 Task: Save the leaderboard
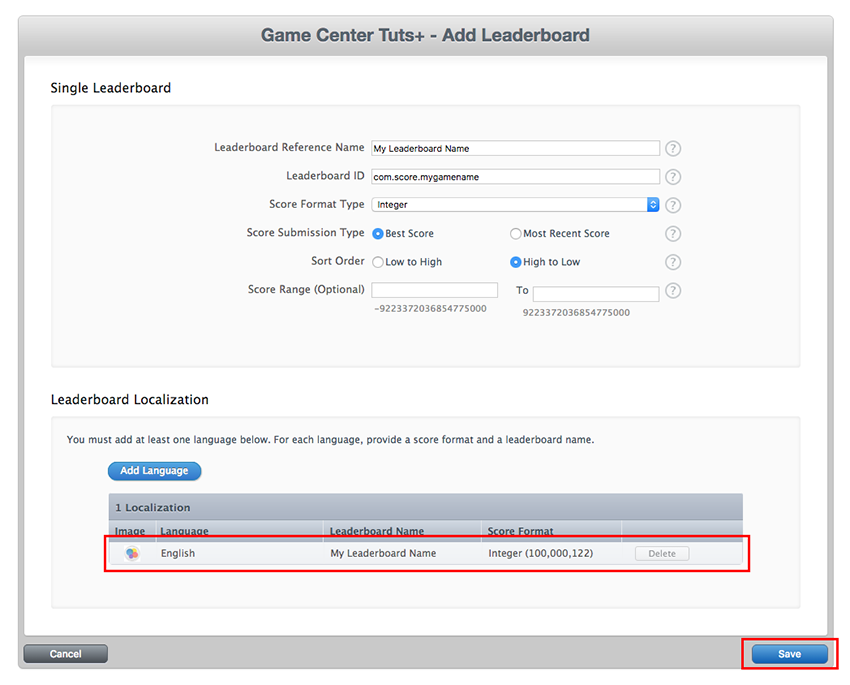pos(789,654)
